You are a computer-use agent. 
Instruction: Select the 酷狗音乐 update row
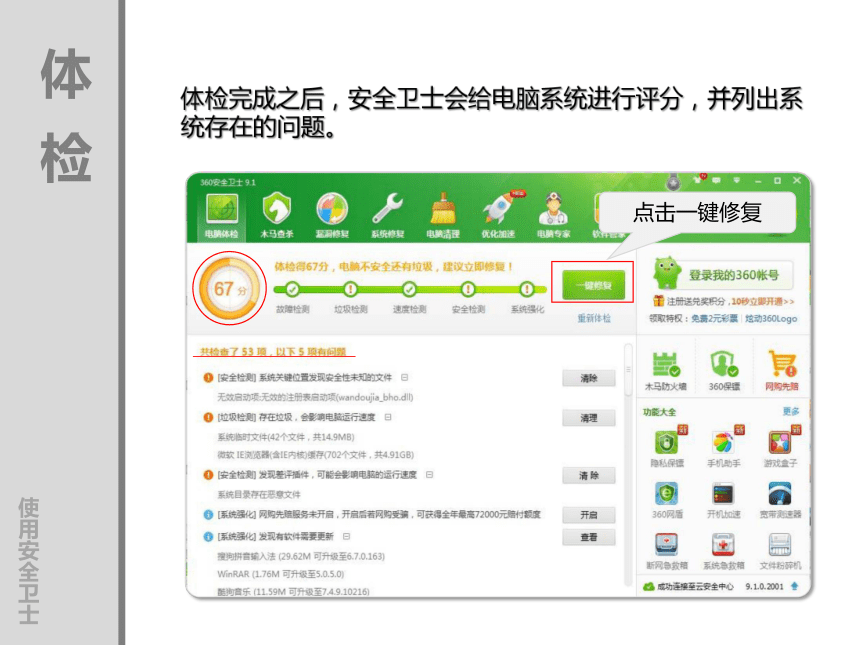click(x=293, y=591)
